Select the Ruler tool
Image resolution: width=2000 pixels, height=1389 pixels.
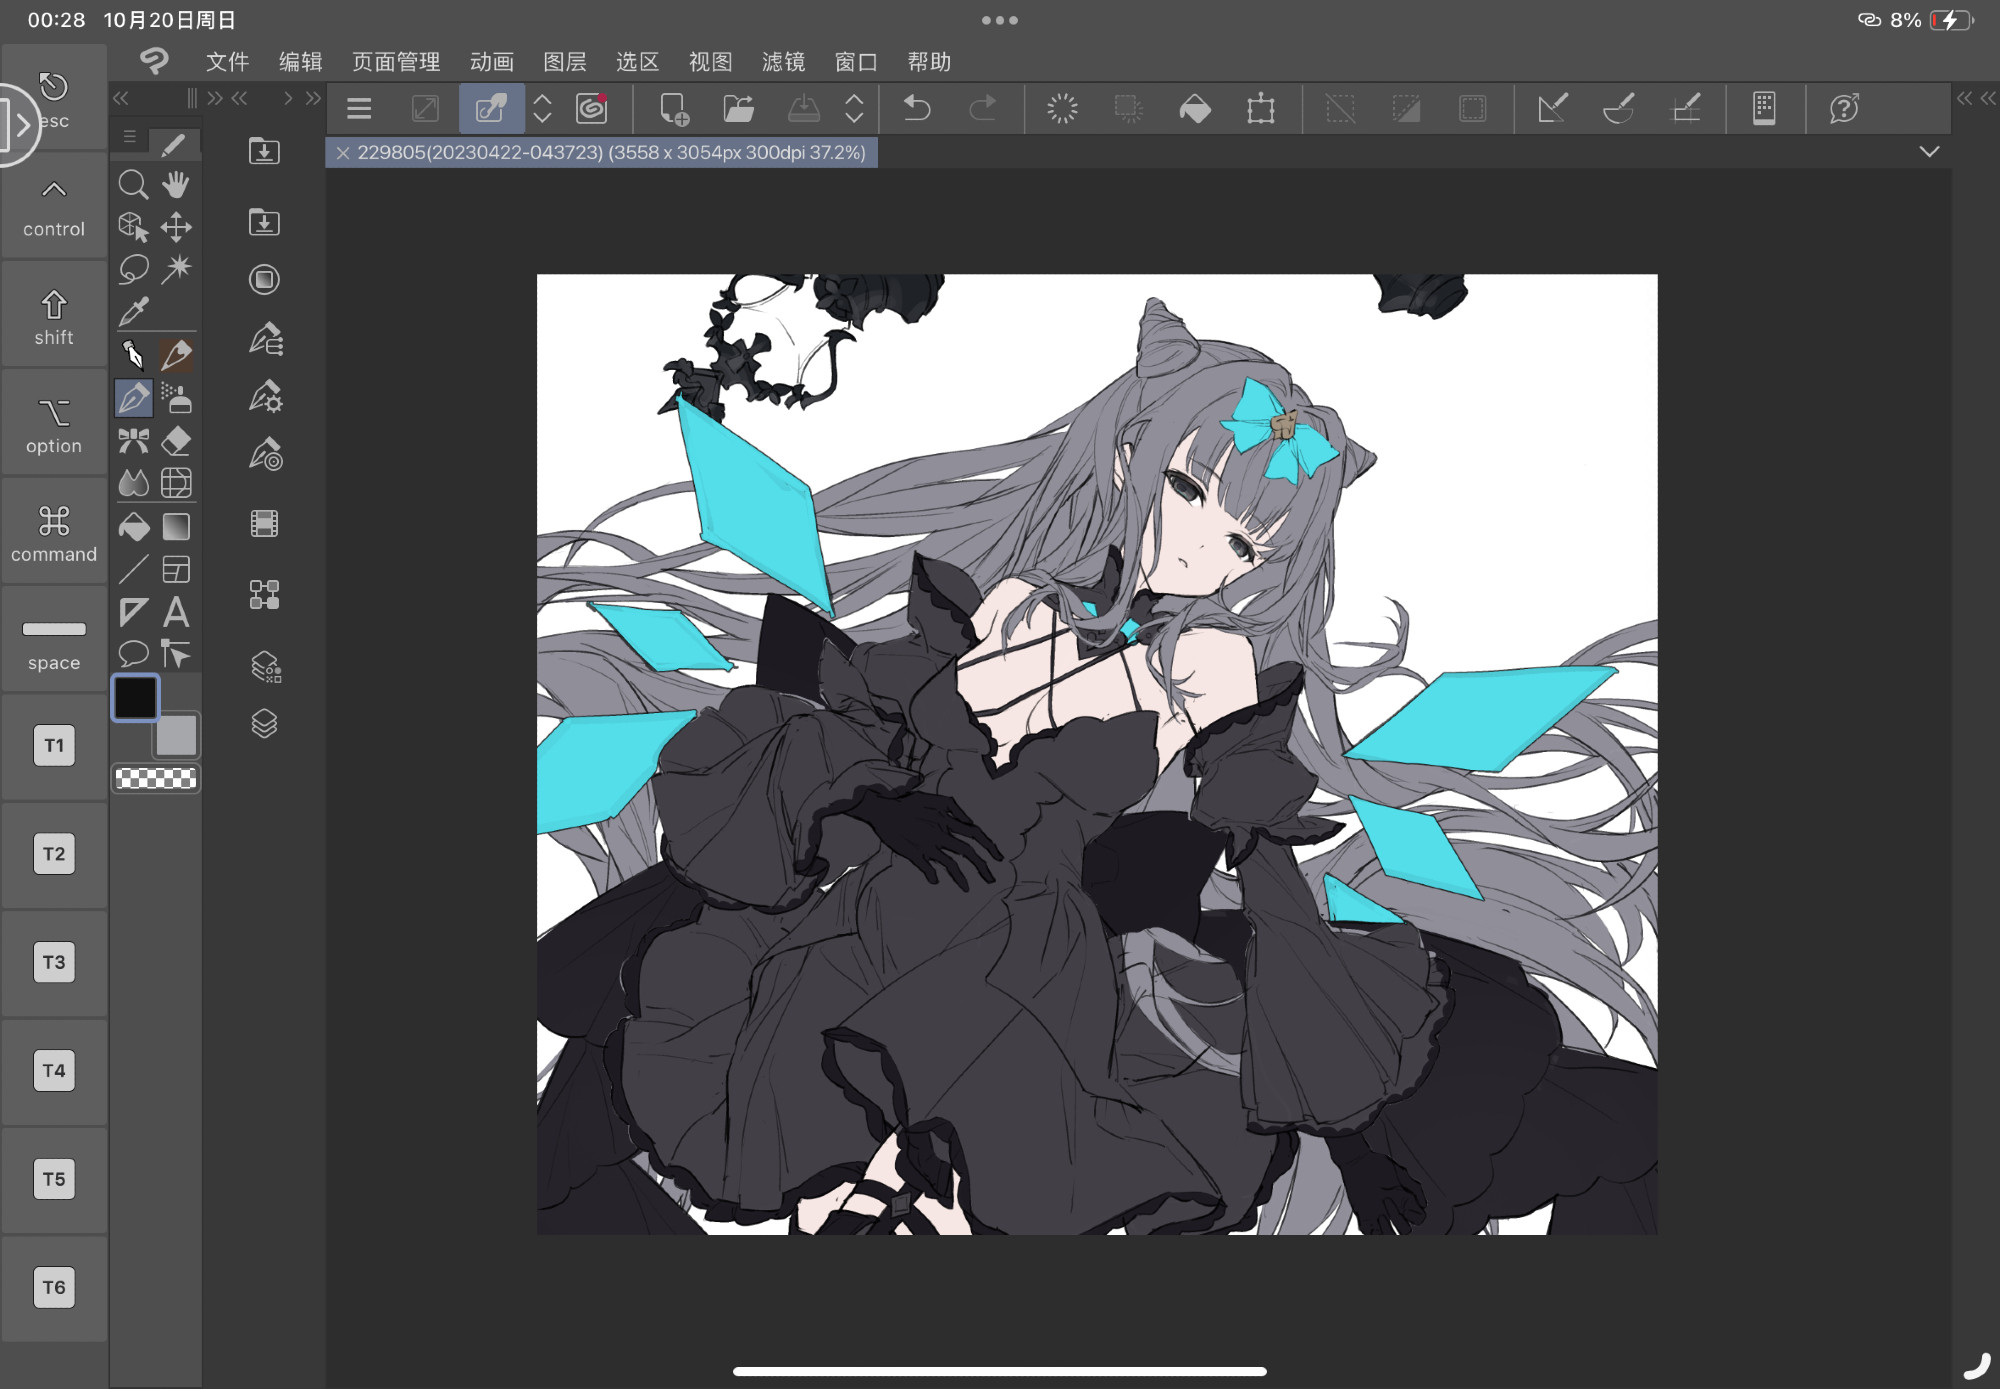pos(133,612)
